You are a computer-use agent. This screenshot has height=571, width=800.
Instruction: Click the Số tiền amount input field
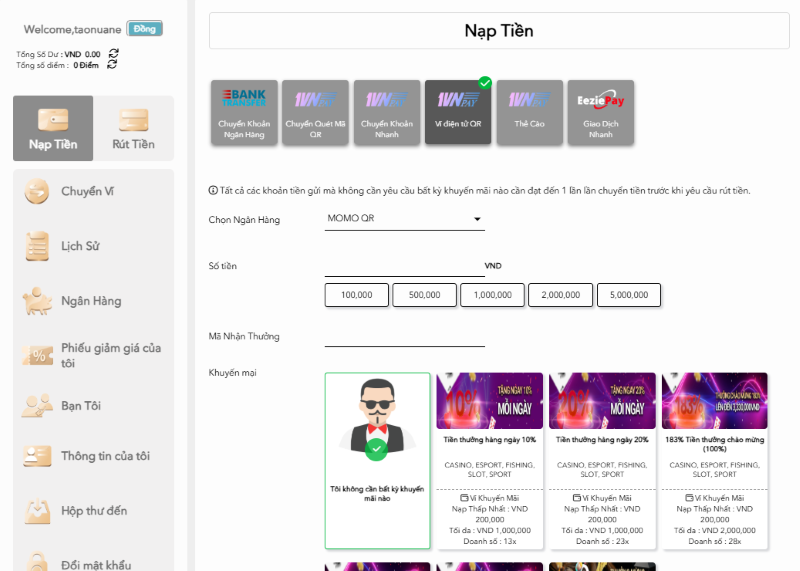pyautogui.click(x=404, y=266)
